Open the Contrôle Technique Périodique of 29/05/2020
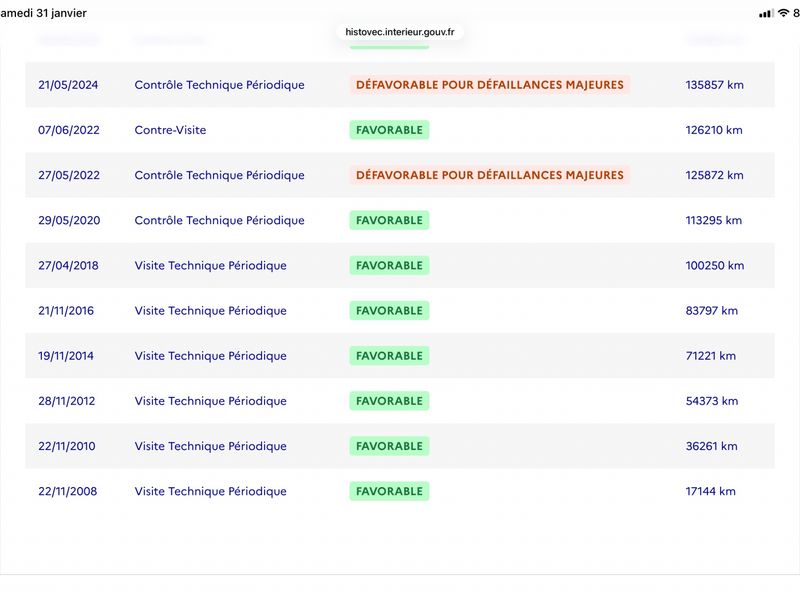This screenshot has height=600, width=800. pos(219,220)
